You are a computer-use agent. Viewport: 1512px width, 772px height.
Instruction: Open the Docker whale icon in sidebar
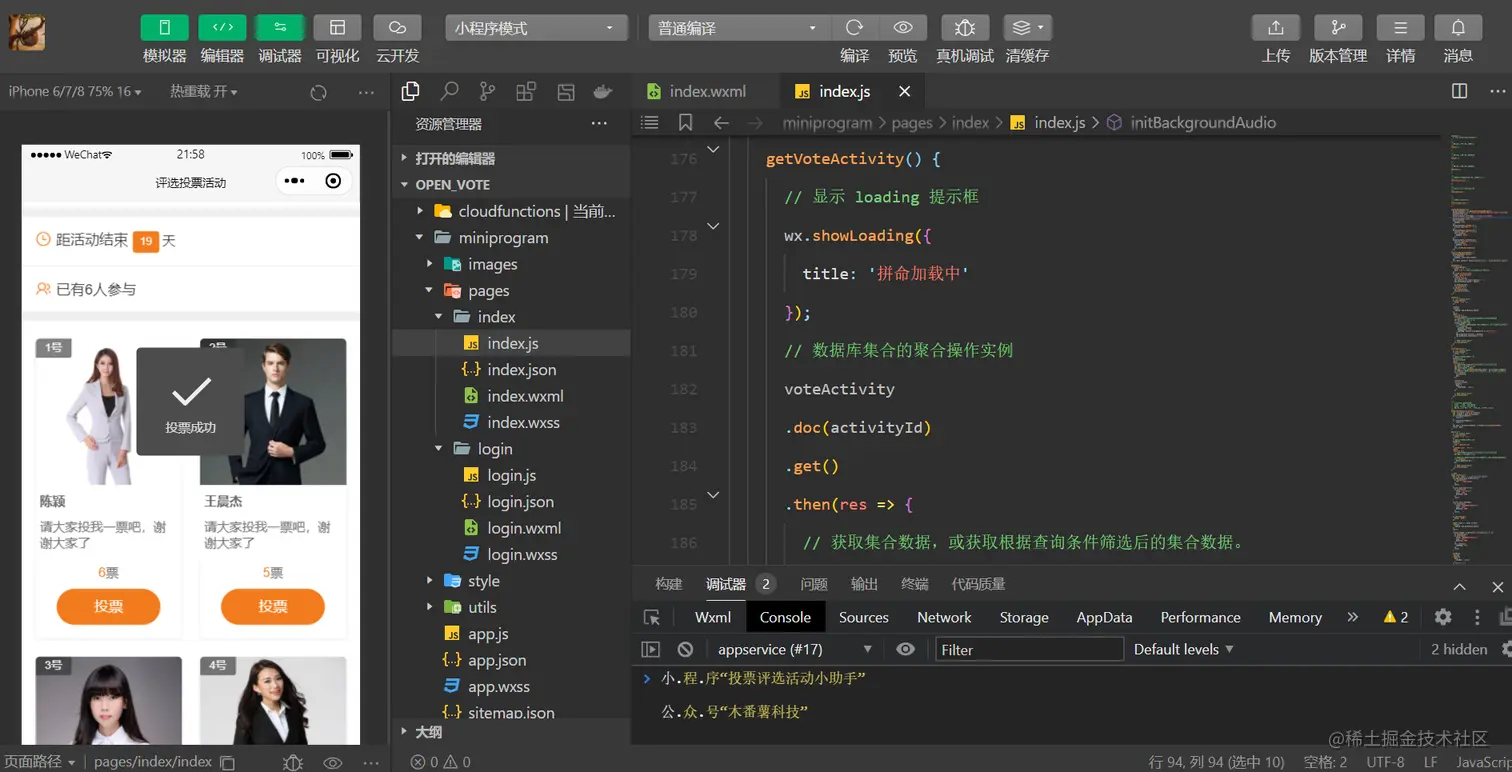coord(603,92)
